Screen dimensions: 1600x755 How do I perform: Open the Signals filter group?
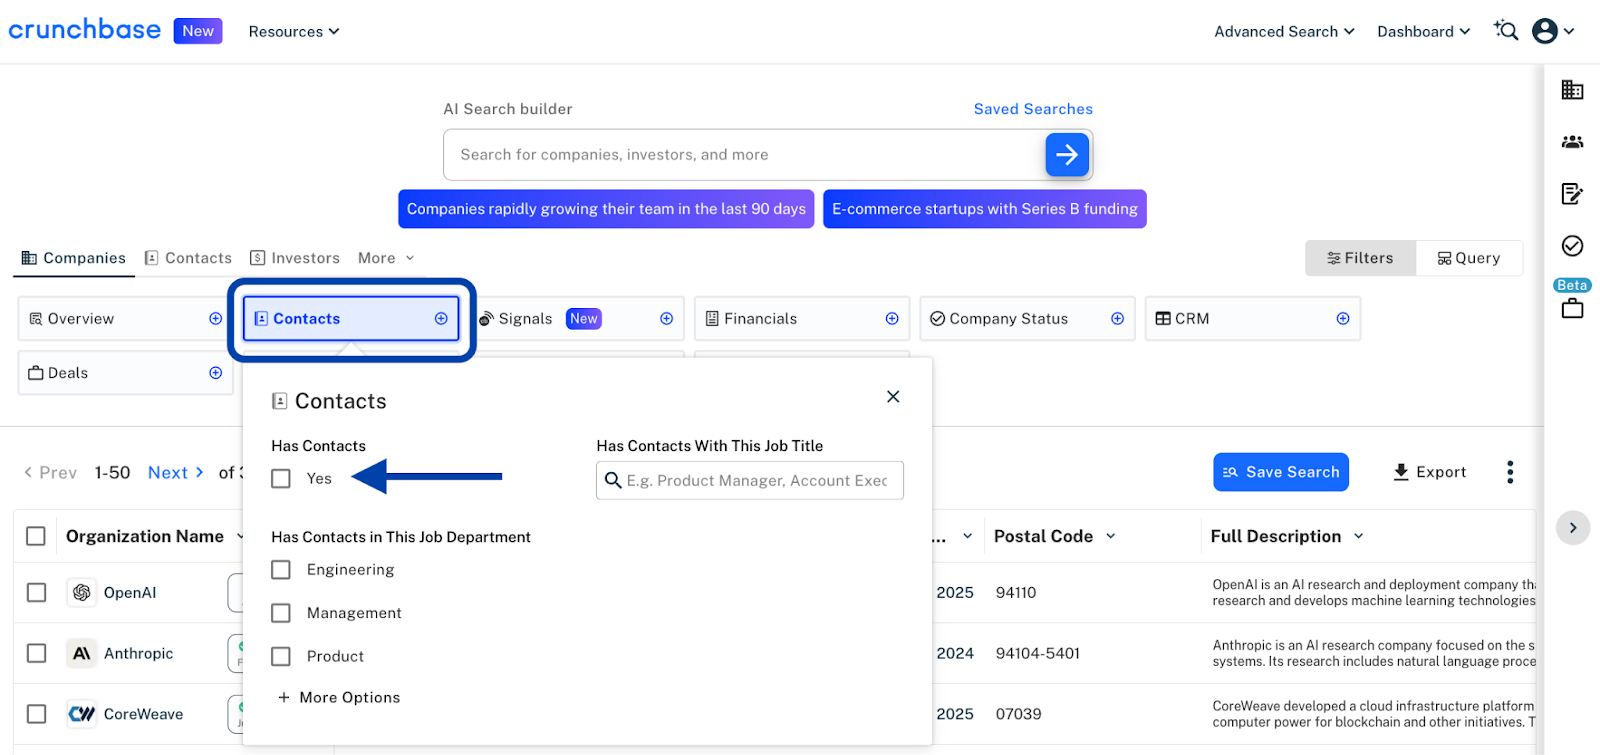tap(580, 319)
